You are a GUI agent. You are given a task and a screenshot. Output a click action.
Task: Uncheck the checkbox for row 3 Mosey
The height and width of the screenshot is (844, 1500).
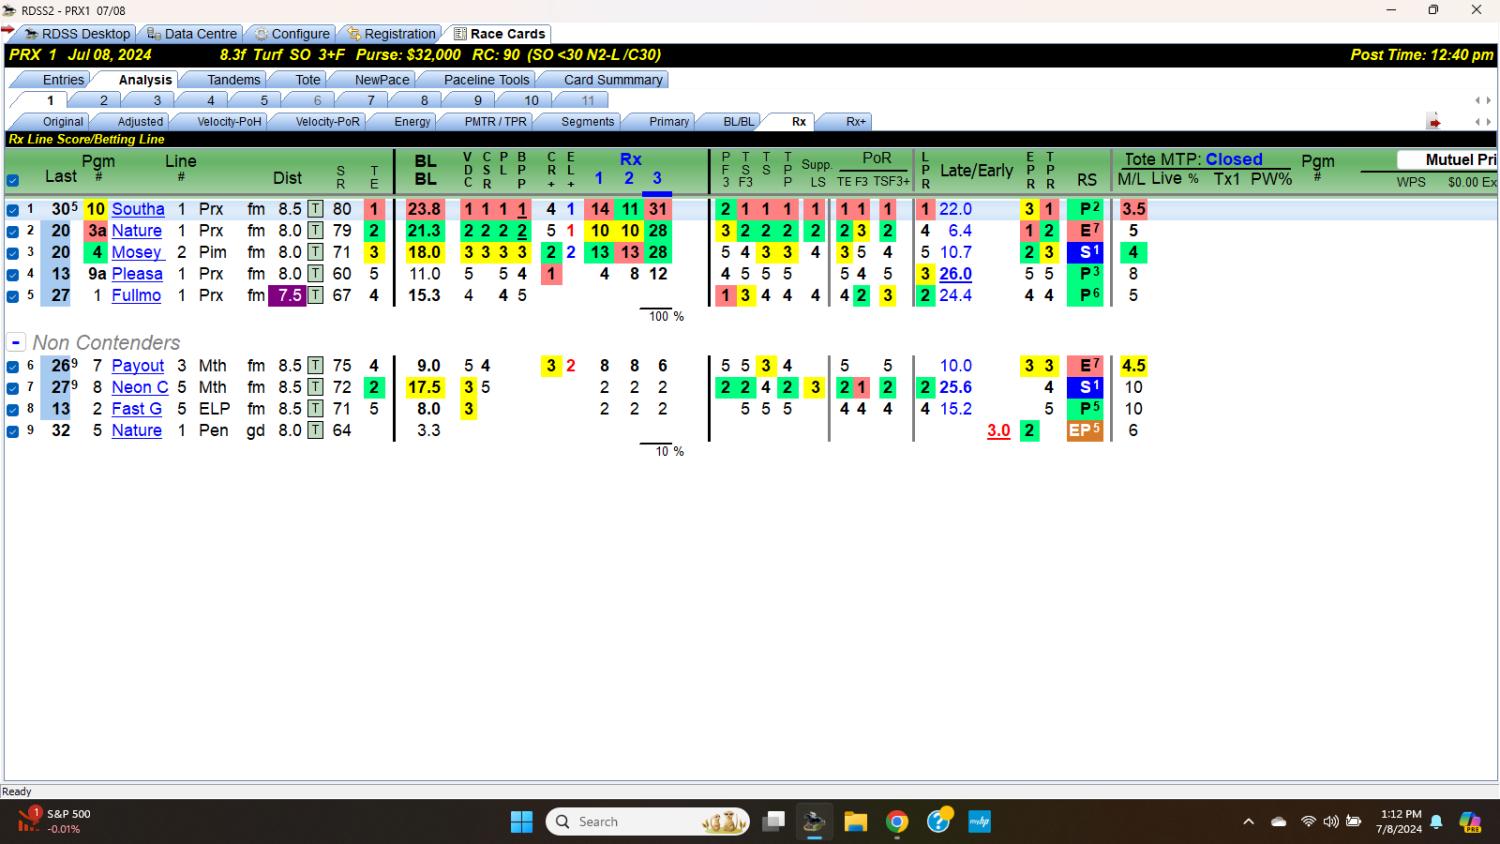(13, 253)
